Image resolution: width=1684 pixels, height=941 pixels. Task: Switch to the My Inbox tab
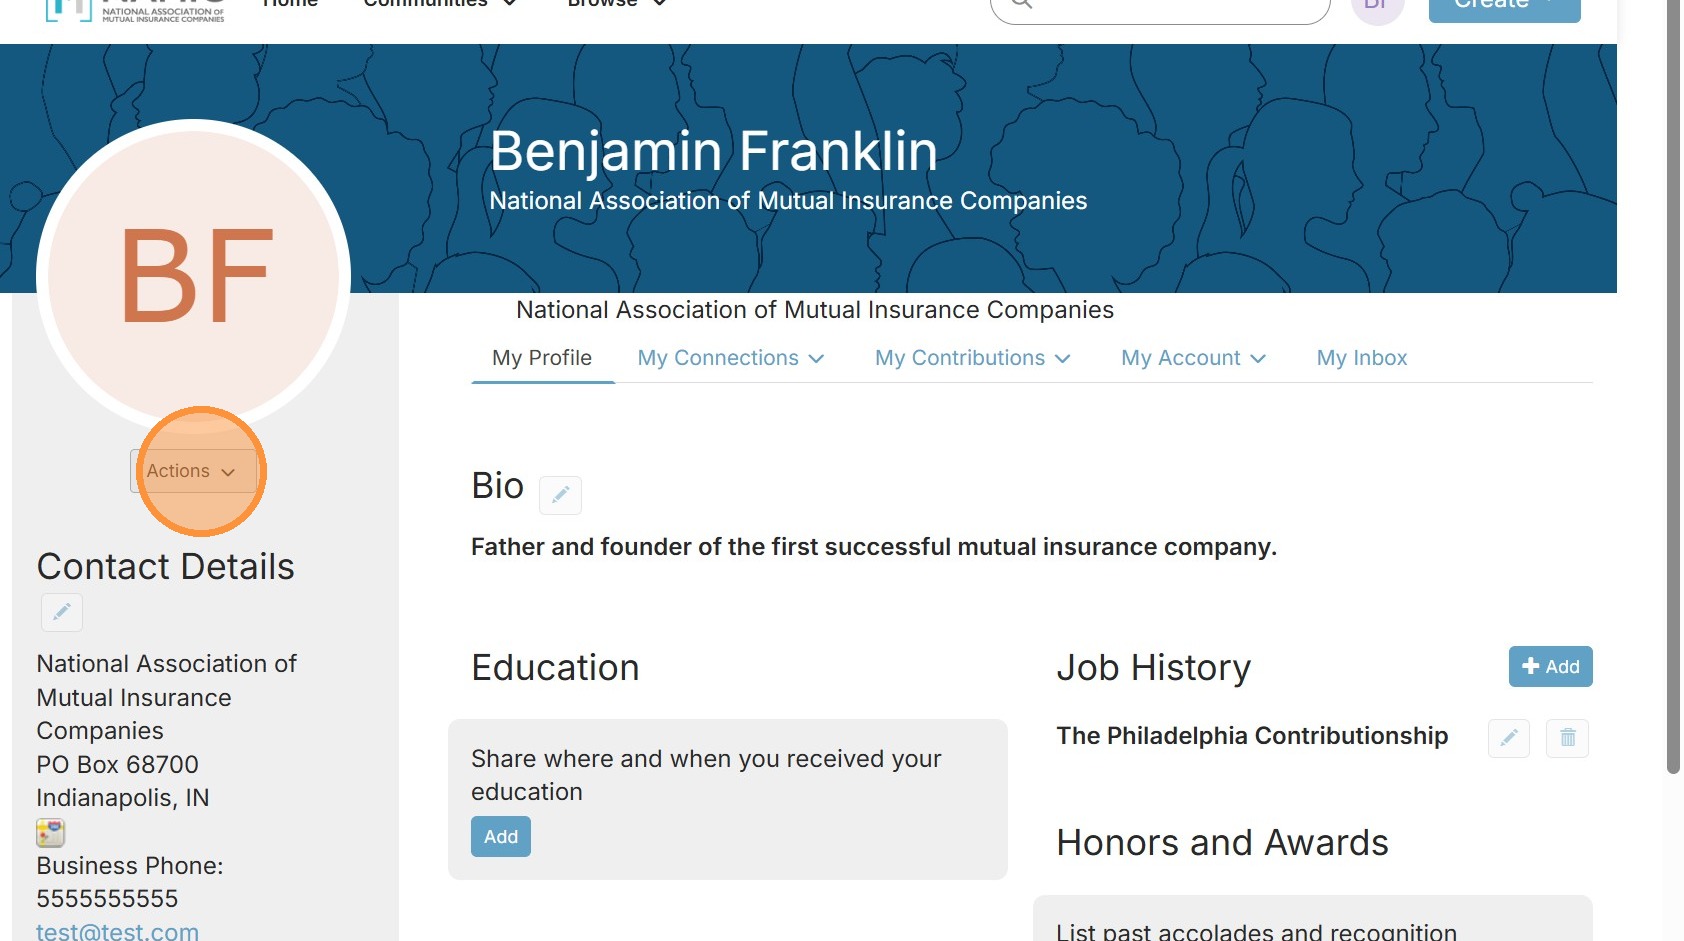(1361, 358)
